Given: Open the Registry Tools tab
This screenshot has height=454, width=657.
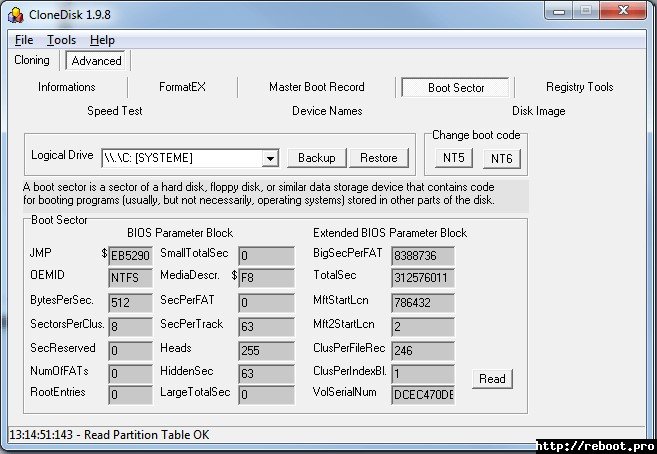Looking at the screenshot, I should (x=579, y=87).
